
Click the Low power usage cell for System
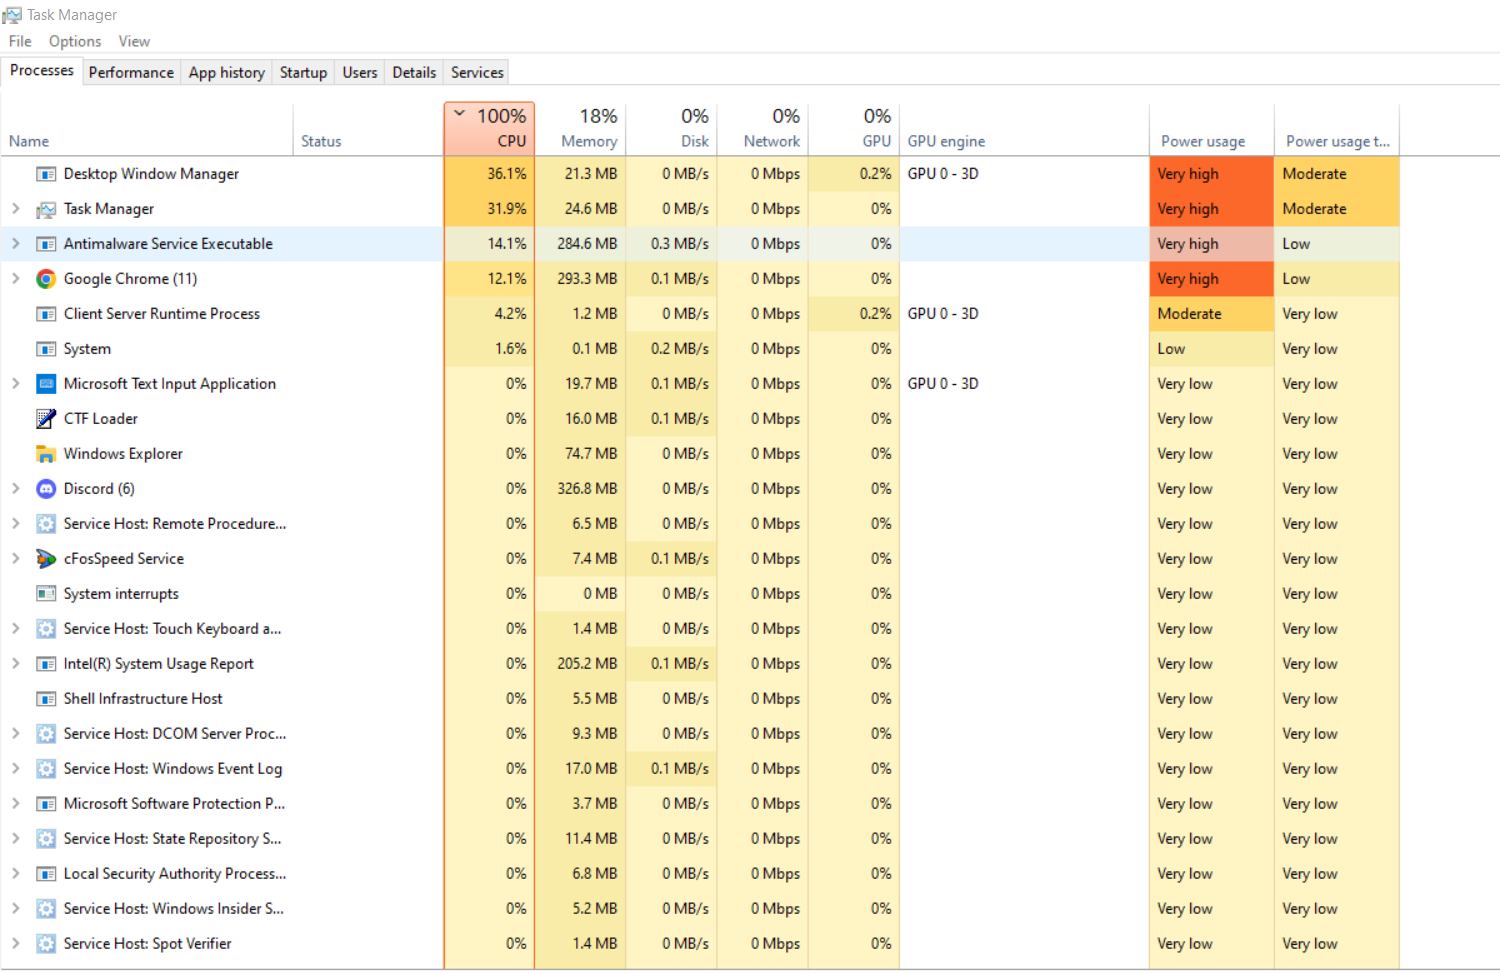click(1212, 349)
